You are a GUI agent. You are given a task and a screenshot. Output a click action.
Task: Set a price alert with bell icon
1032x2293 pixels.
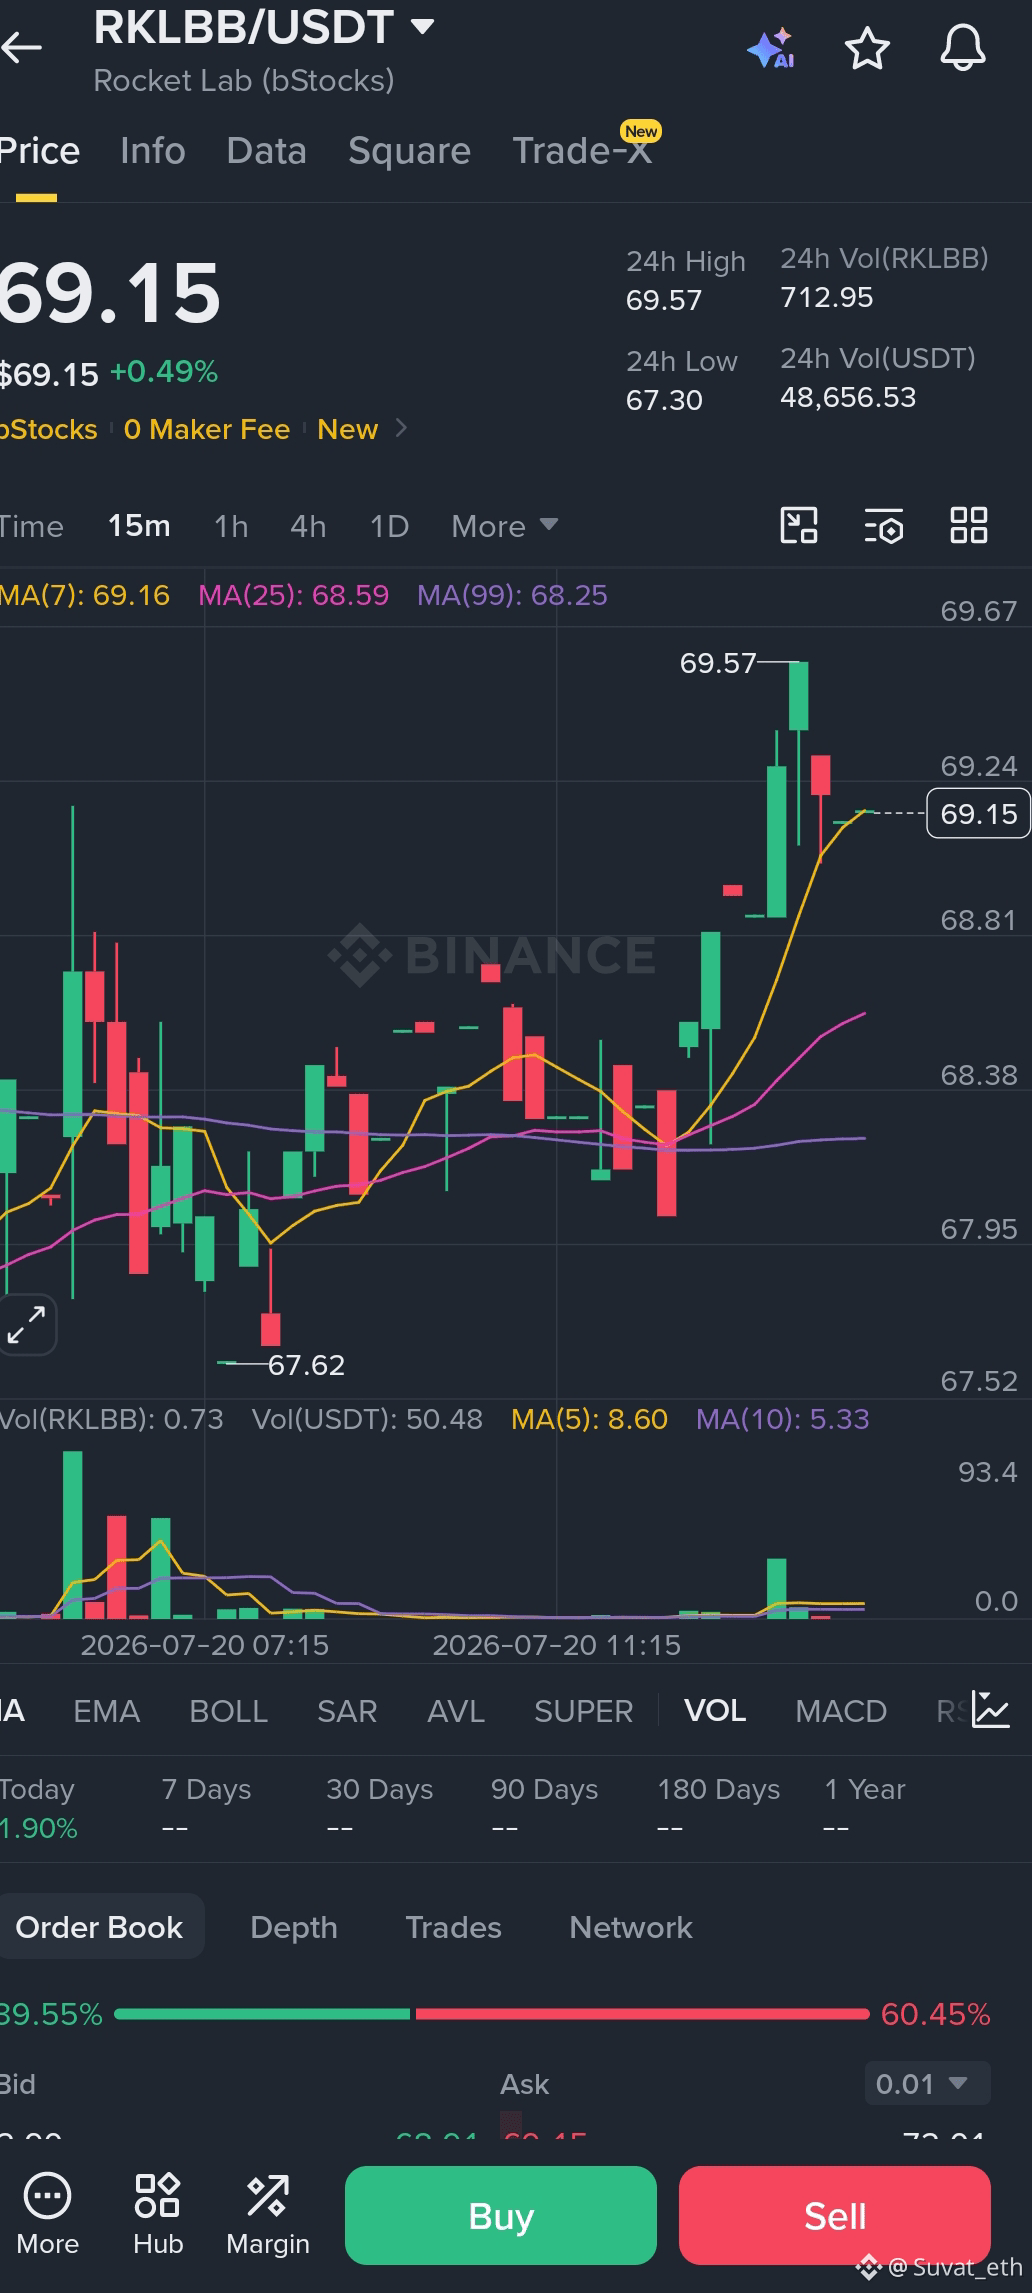tap(963, 48)
